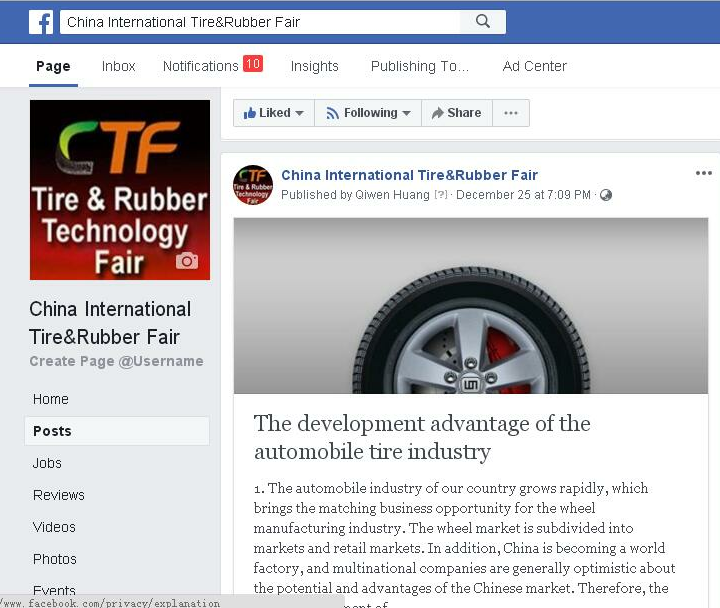Click the Share button

pyautogui.click(x=457, y=113)
